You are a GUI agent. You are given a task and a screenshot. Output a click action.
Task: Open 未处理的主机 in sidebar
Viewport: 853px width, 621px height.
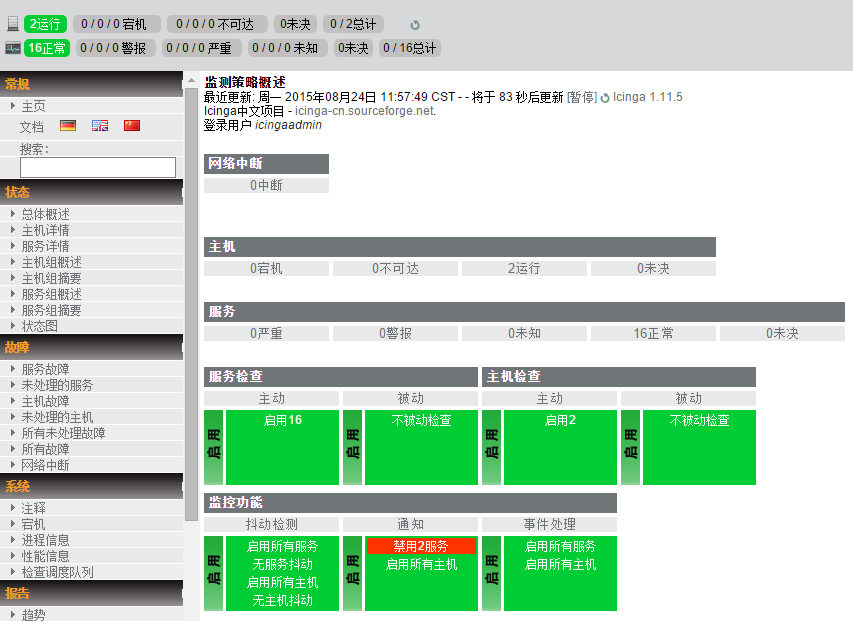tap(58, 417)
